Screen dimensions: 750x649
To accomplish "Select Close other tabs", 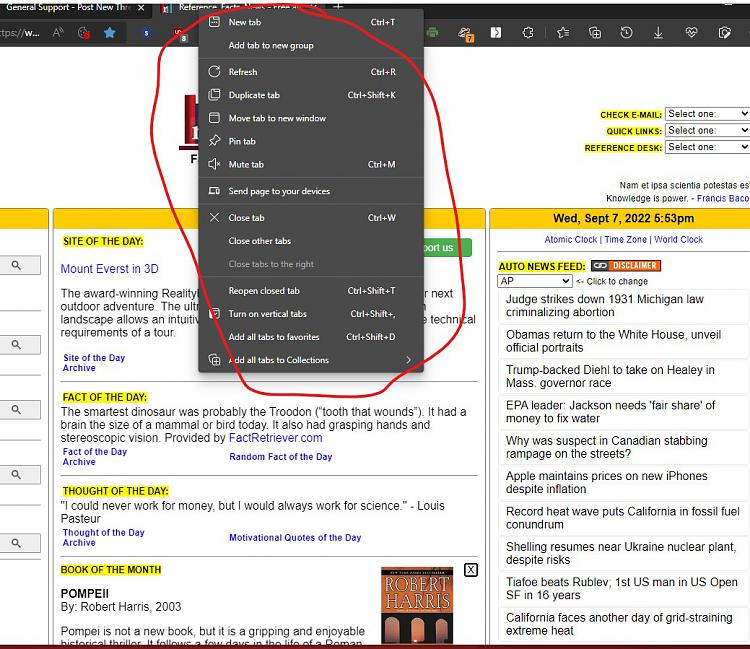I will [x=311, y=241].
